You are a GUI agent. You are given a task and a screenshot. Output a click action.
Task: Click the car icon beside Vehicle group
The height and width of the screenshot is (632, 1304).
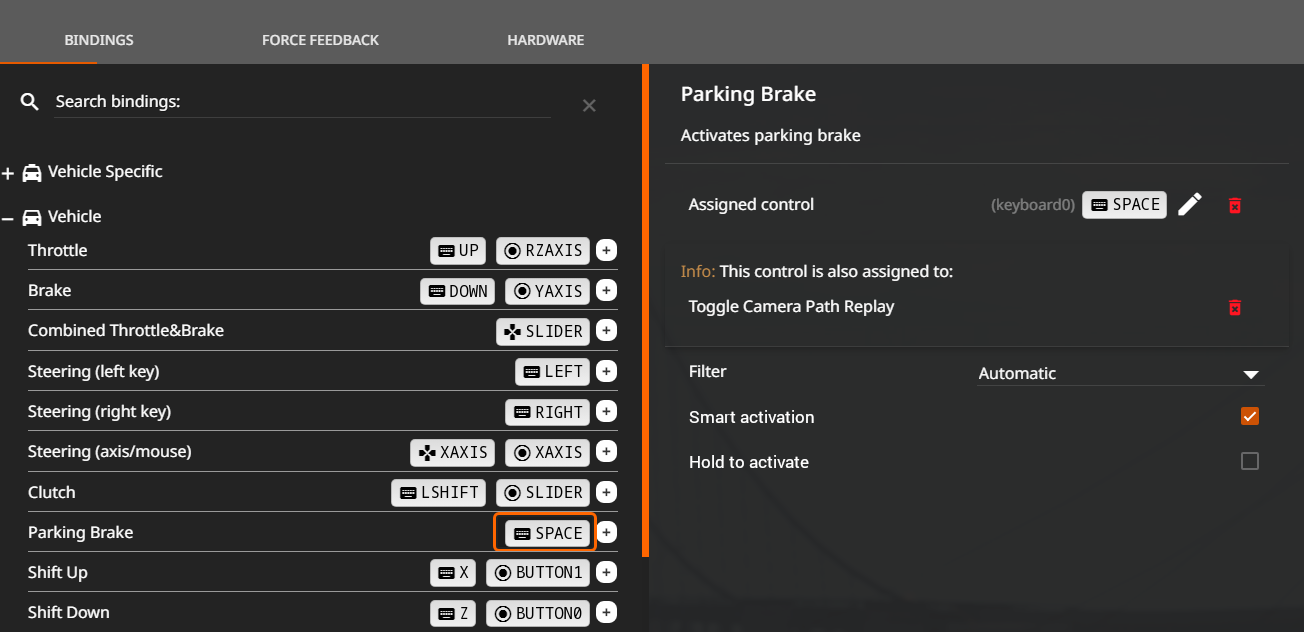click(33, 216)
